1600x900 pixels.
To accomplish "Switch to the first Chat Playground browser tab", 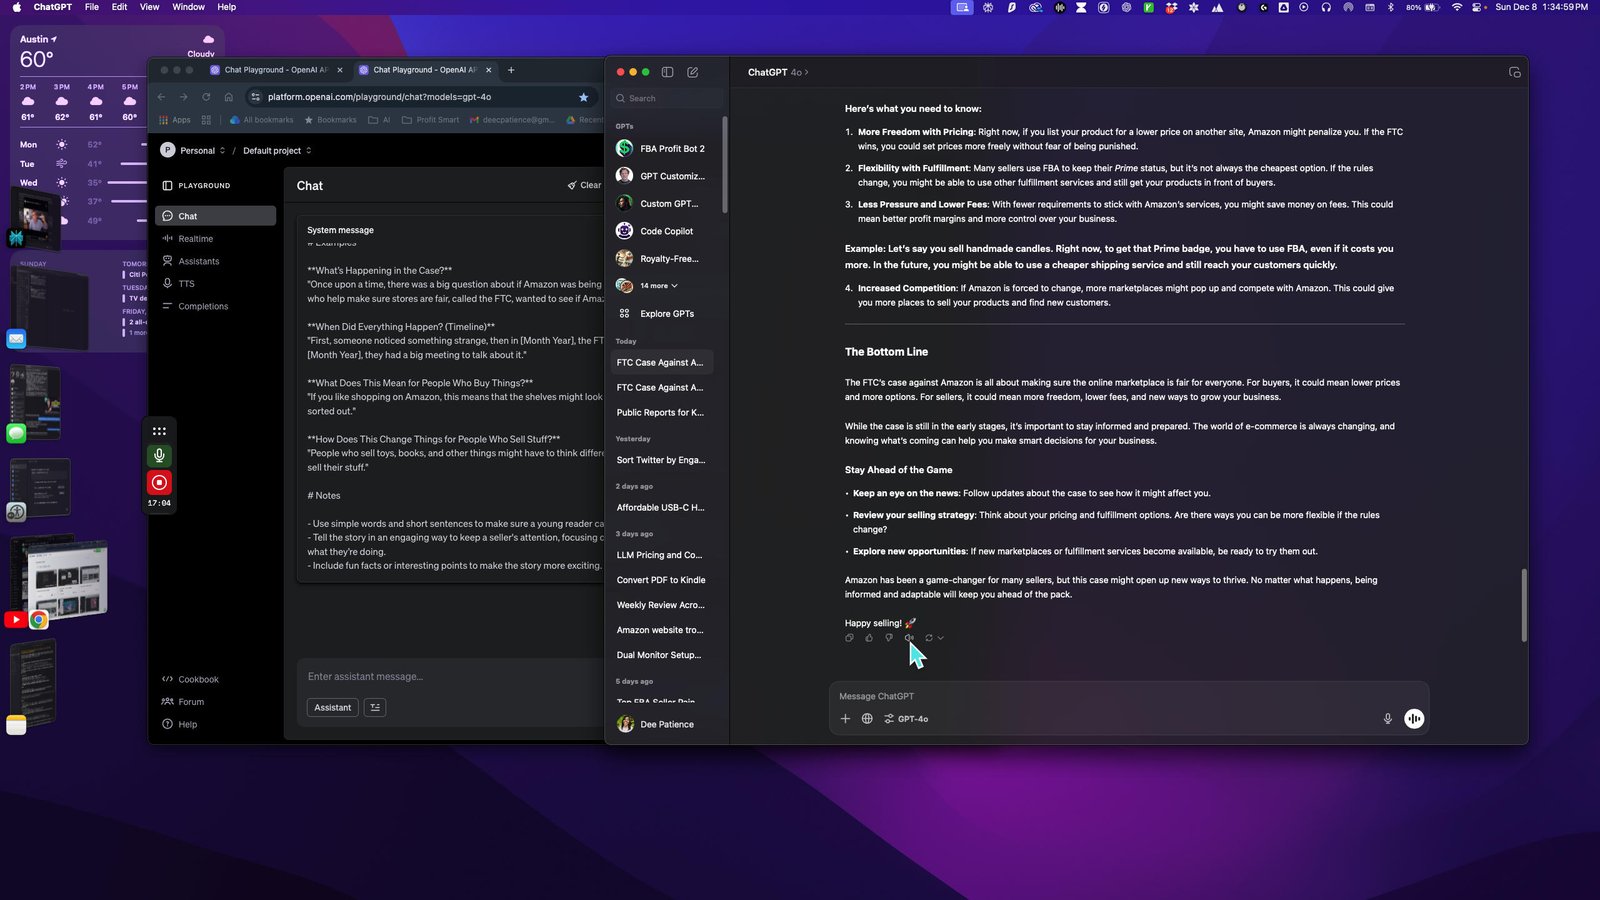I will pyautogui.click(x=276, y=70).
